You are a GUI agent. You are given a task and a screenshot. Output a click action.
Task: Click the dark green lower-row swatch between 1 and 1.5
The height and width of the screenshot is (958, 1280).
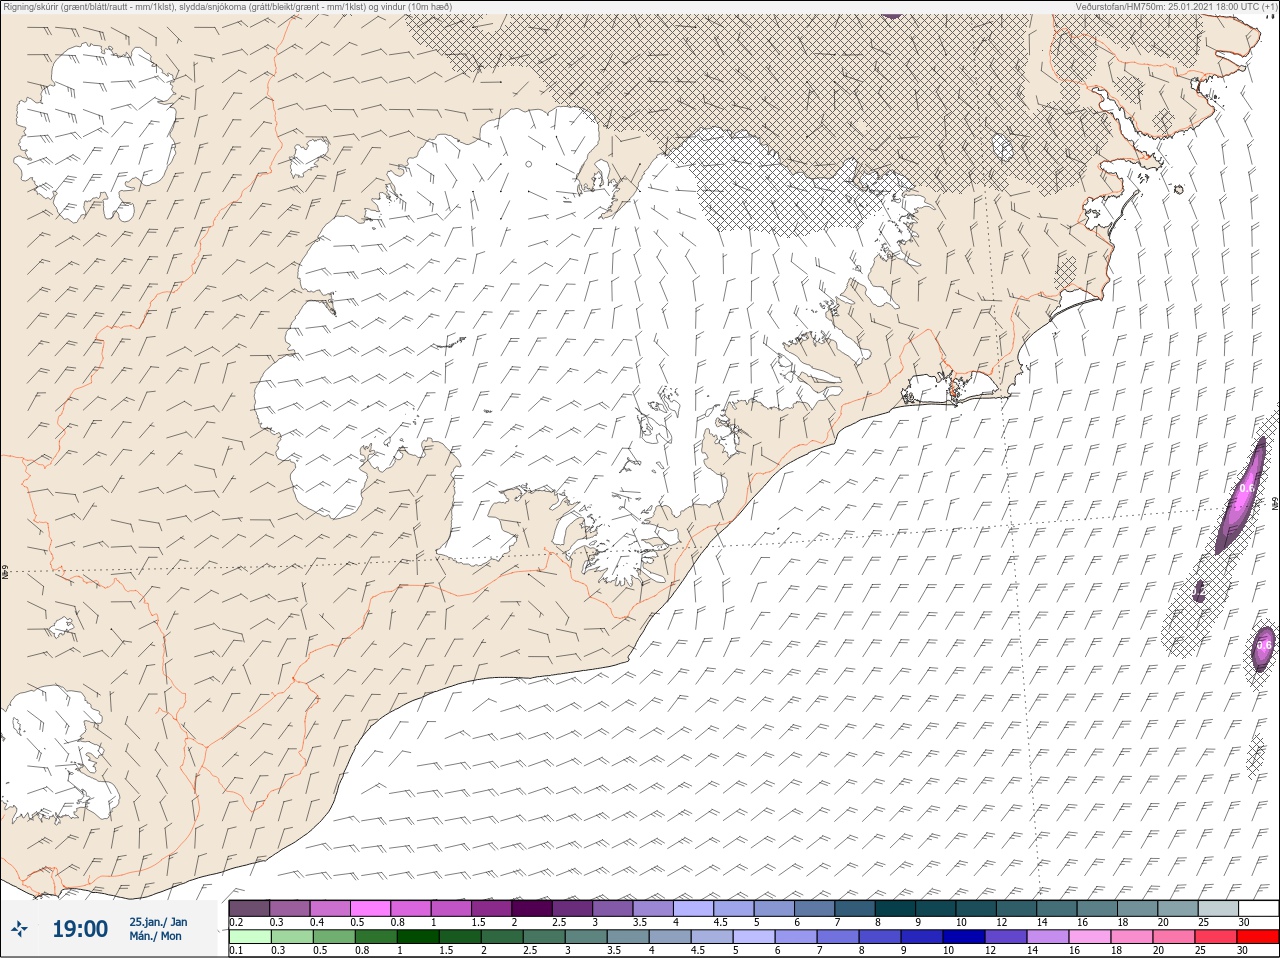click(416, 937)
